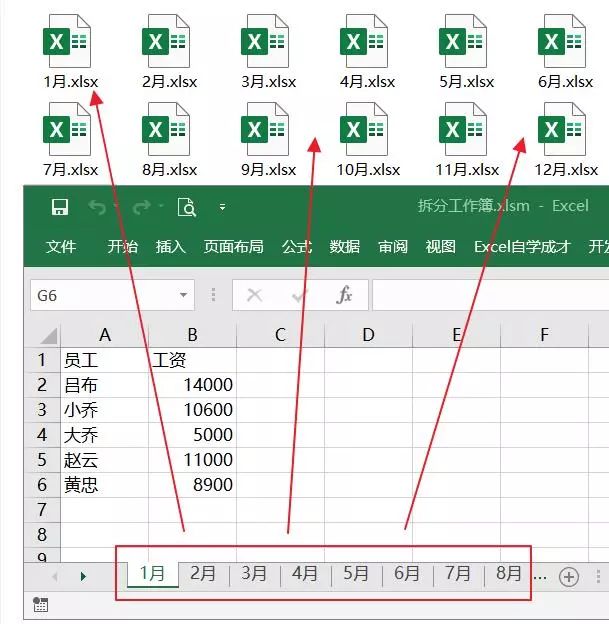Switch to the 插入 ribbon tab

pyautogui.click(x=170, y=247)
